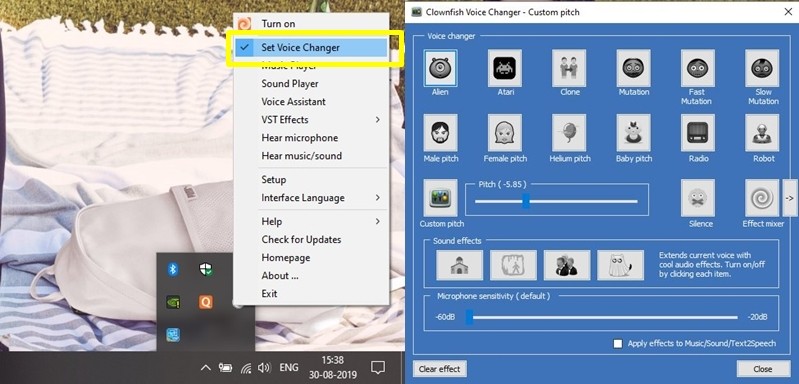
Task: Select the Radio voice effect
Action: click(698, 133)
